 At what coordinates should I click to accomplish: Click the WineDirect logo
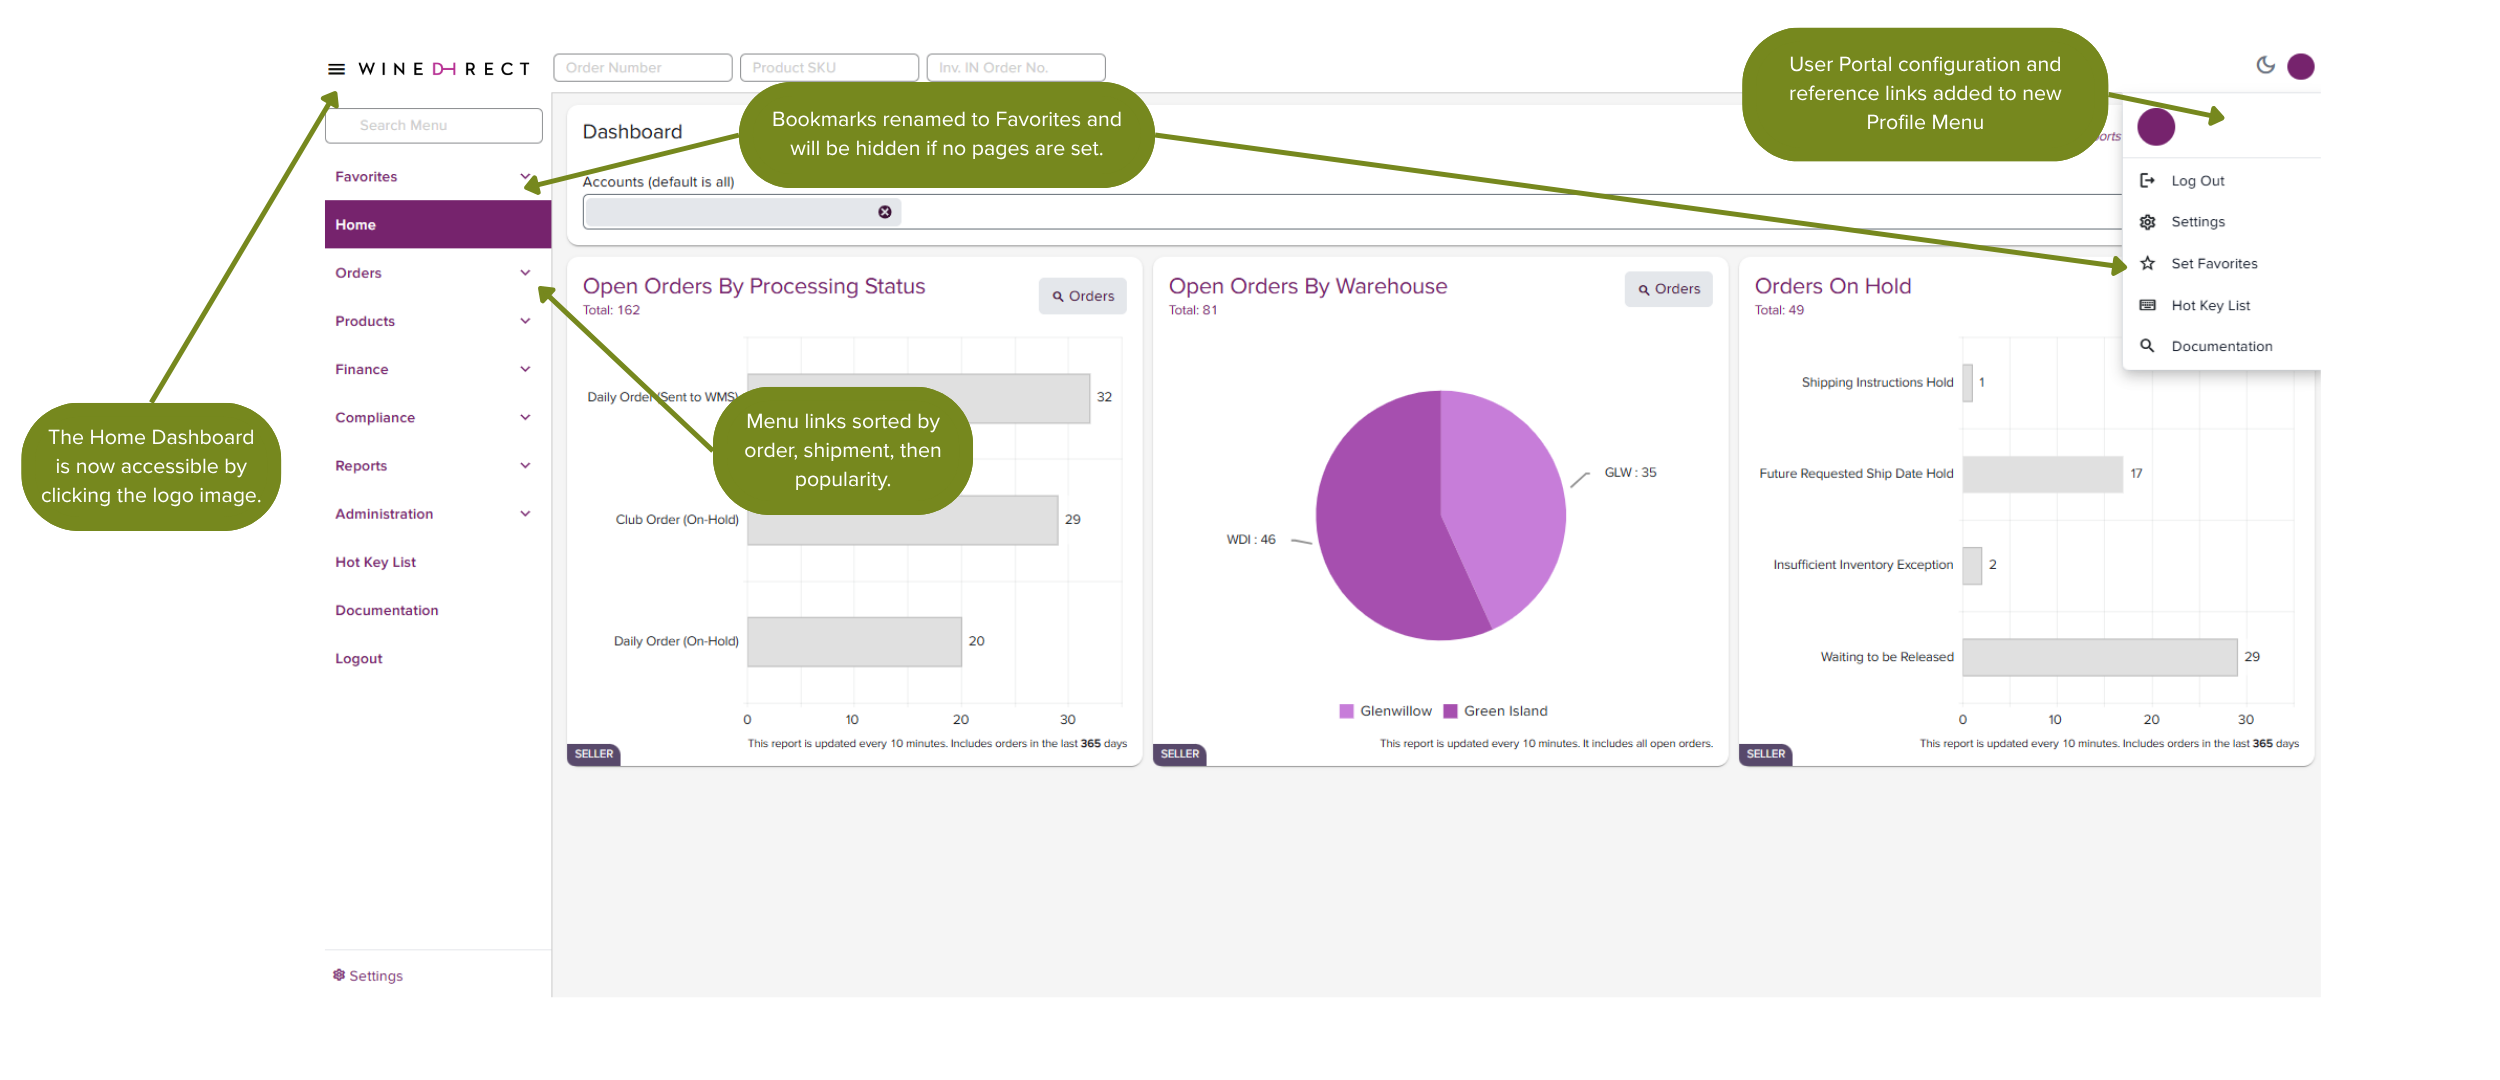[444, 69]
